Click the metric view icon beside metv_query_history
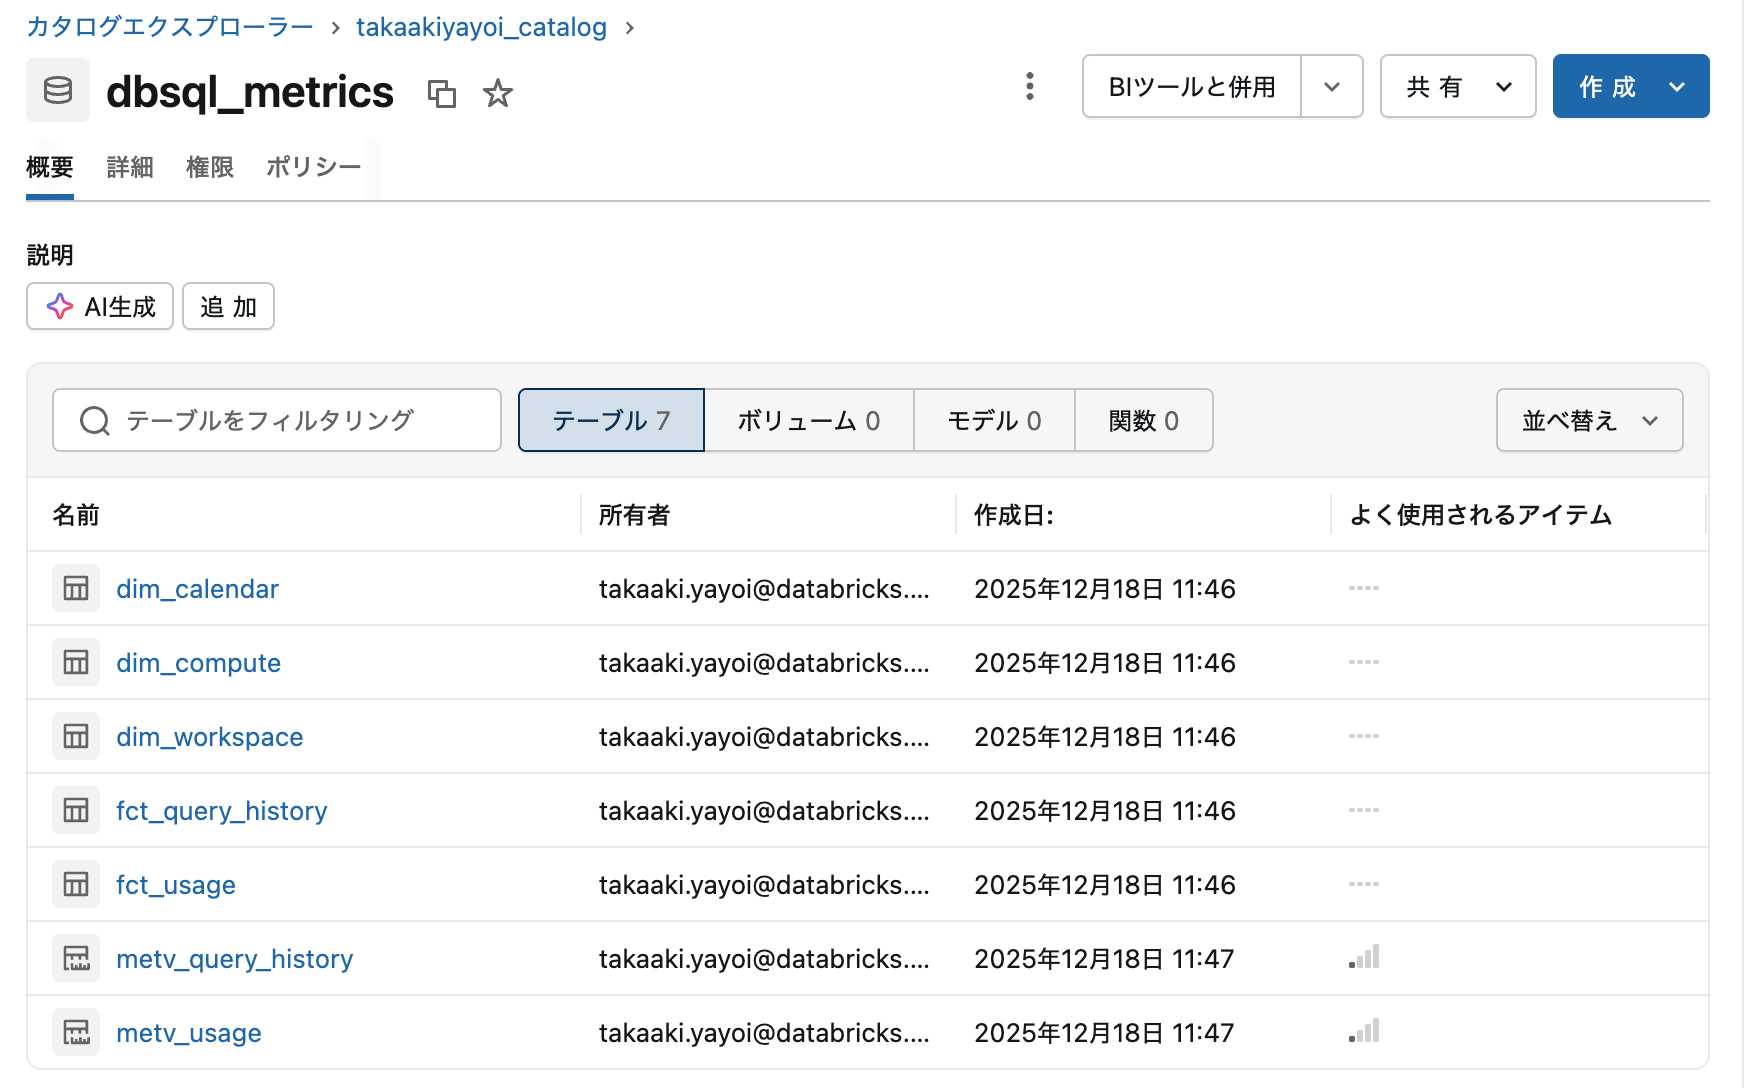Screen dimensions: 1744x1088 click(x=75, y=957)
